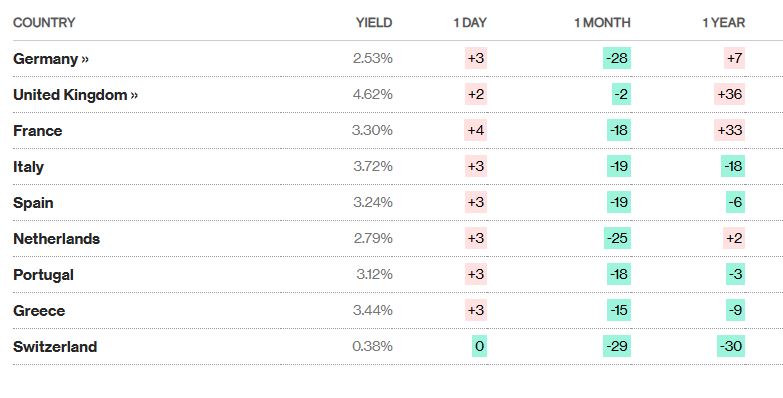783x398 pixels.
Task: Select the Greece country name
Action: click(39, 311)
